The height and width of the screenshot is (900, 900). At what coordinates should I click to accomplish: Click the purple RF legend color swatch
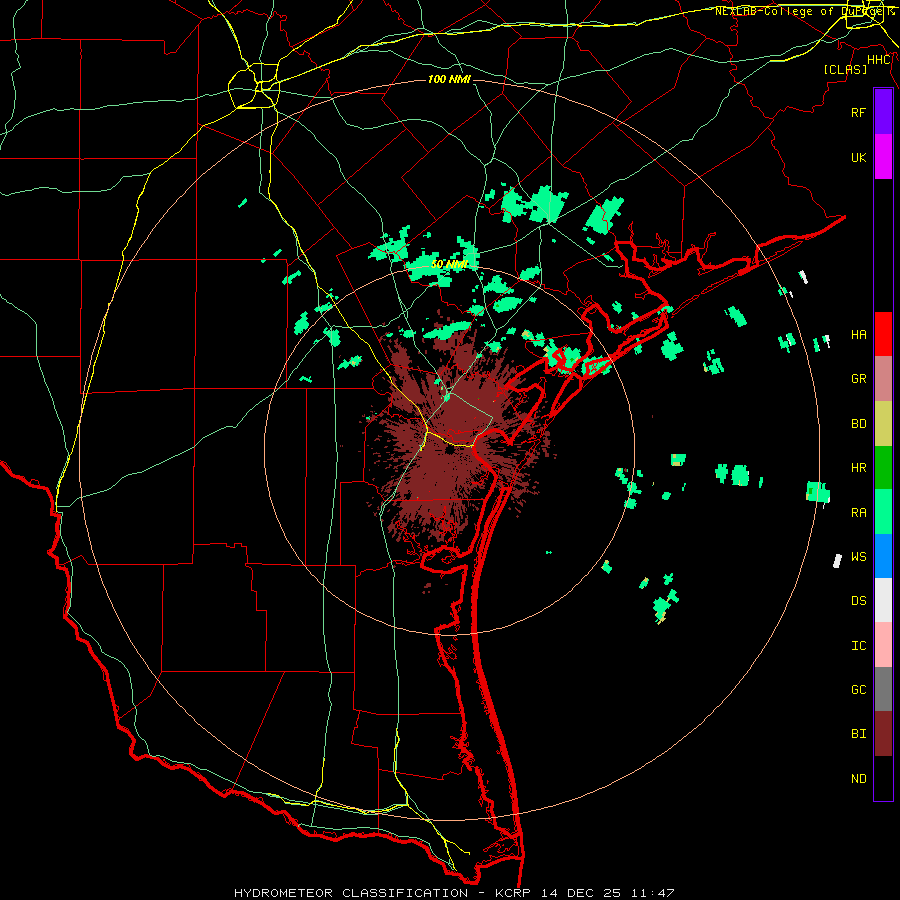pyautogui.click(x=883, y=112)
